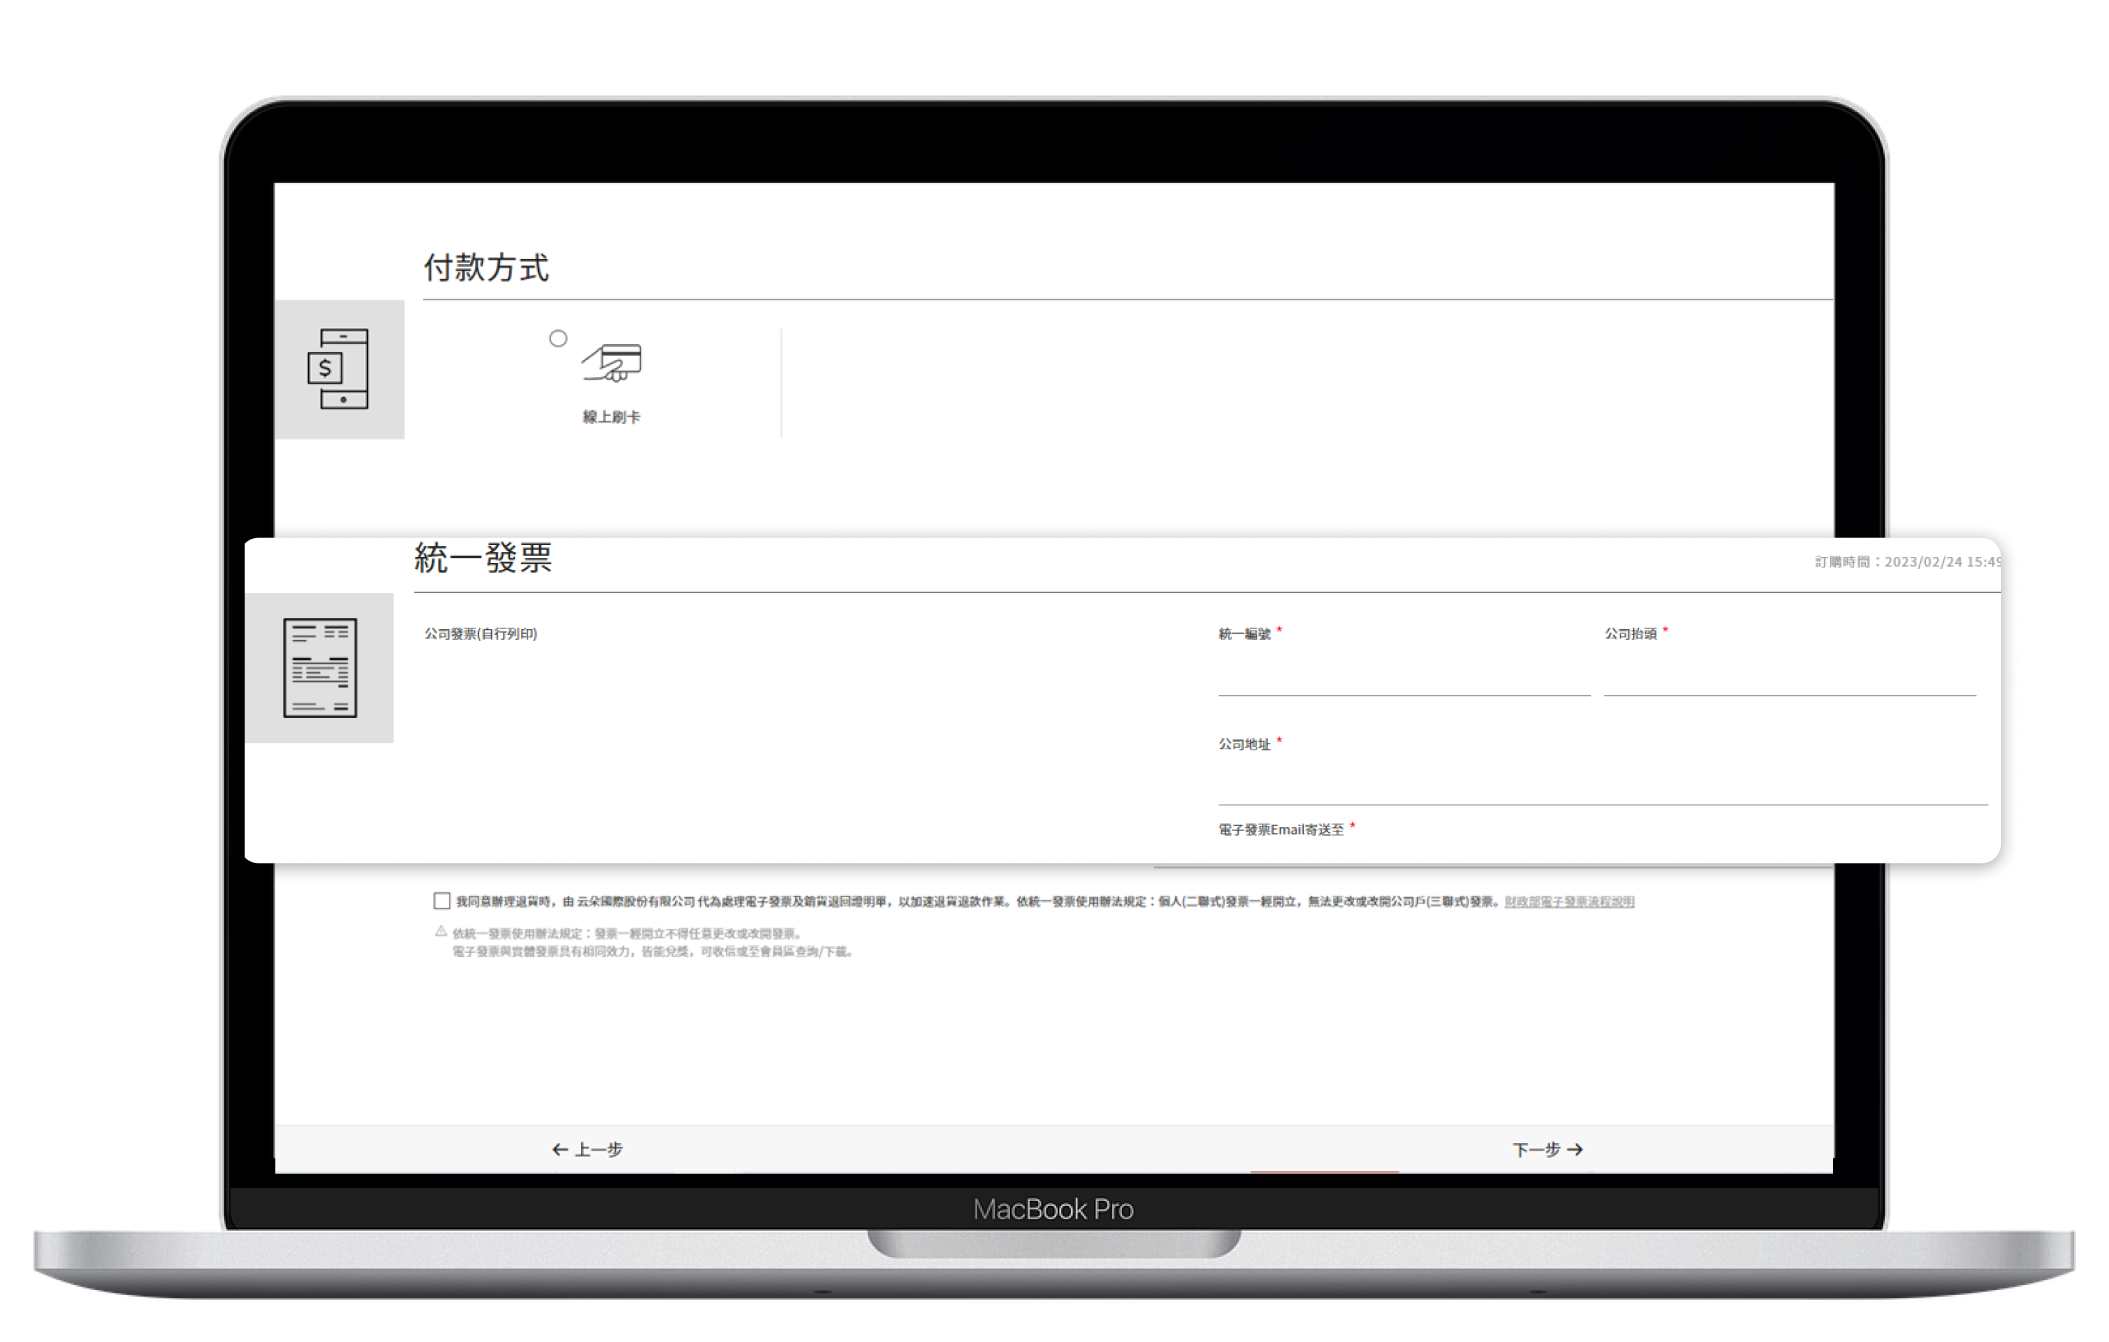Click the warning triangle icon
2109x1342 pixels.
441,931
